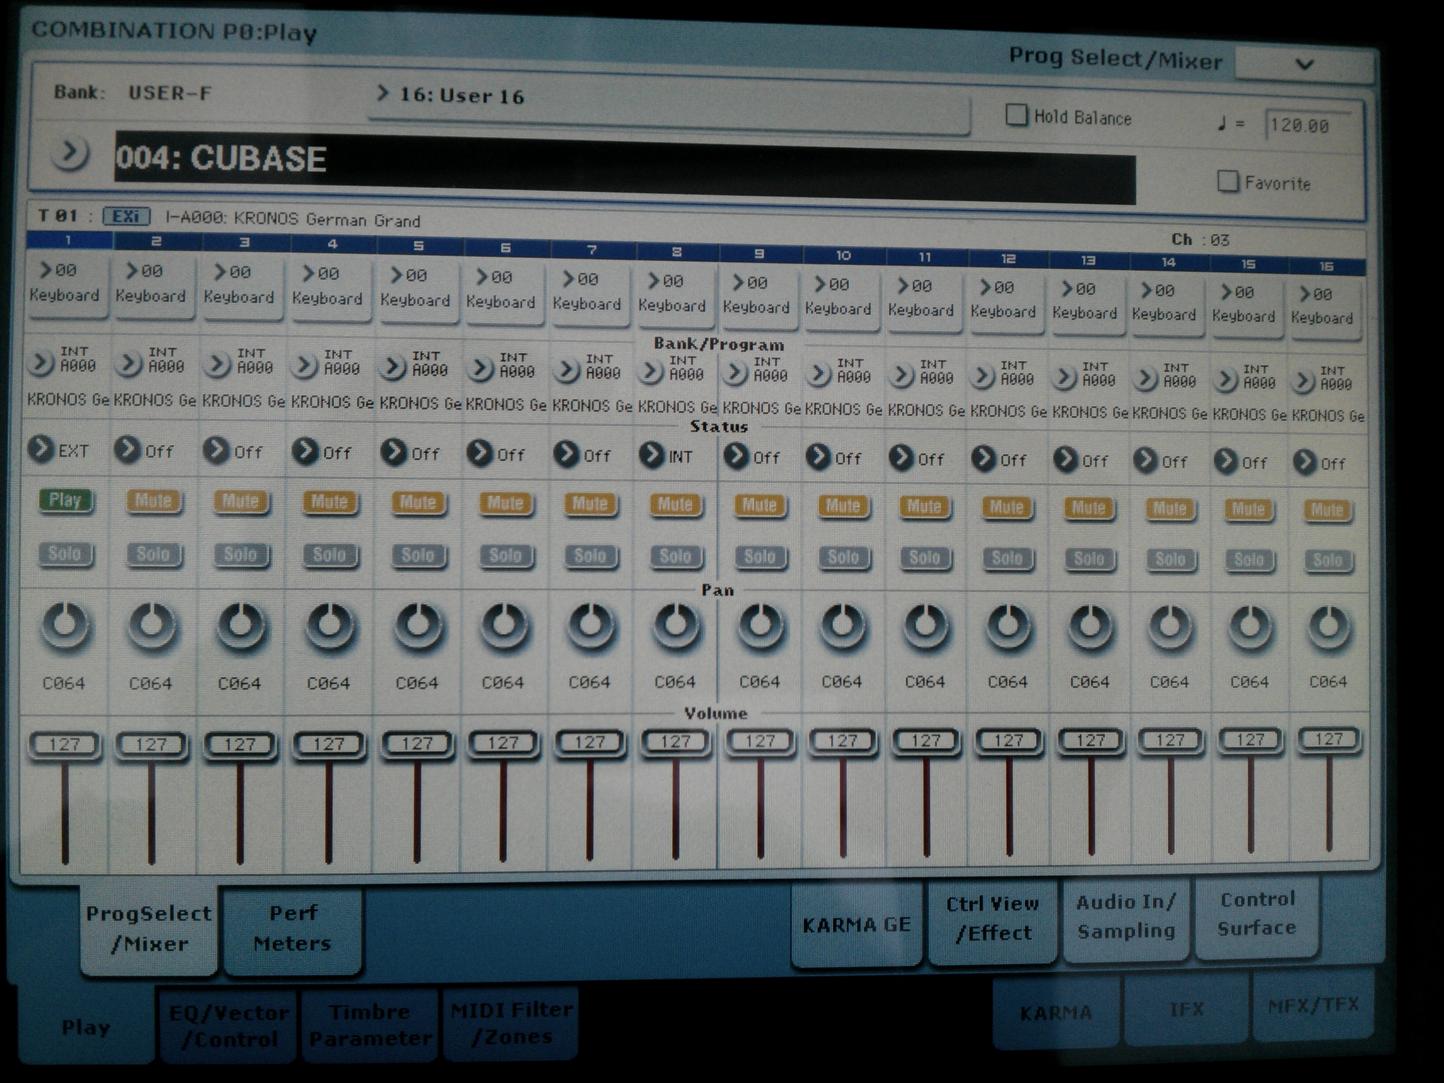Open bank/program popup for timbre 1
This screenshot has width=1444, height=1083.
[x=41, y=362]
